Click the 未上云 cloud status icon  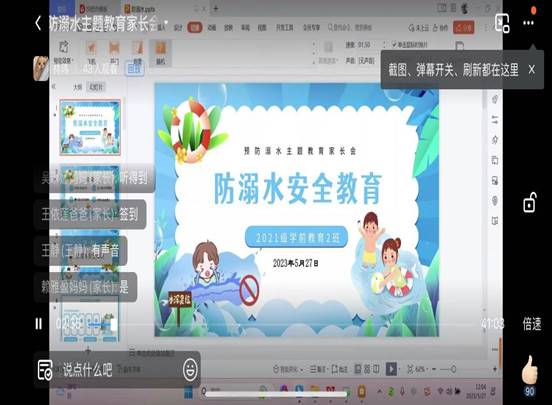(419, 27)
